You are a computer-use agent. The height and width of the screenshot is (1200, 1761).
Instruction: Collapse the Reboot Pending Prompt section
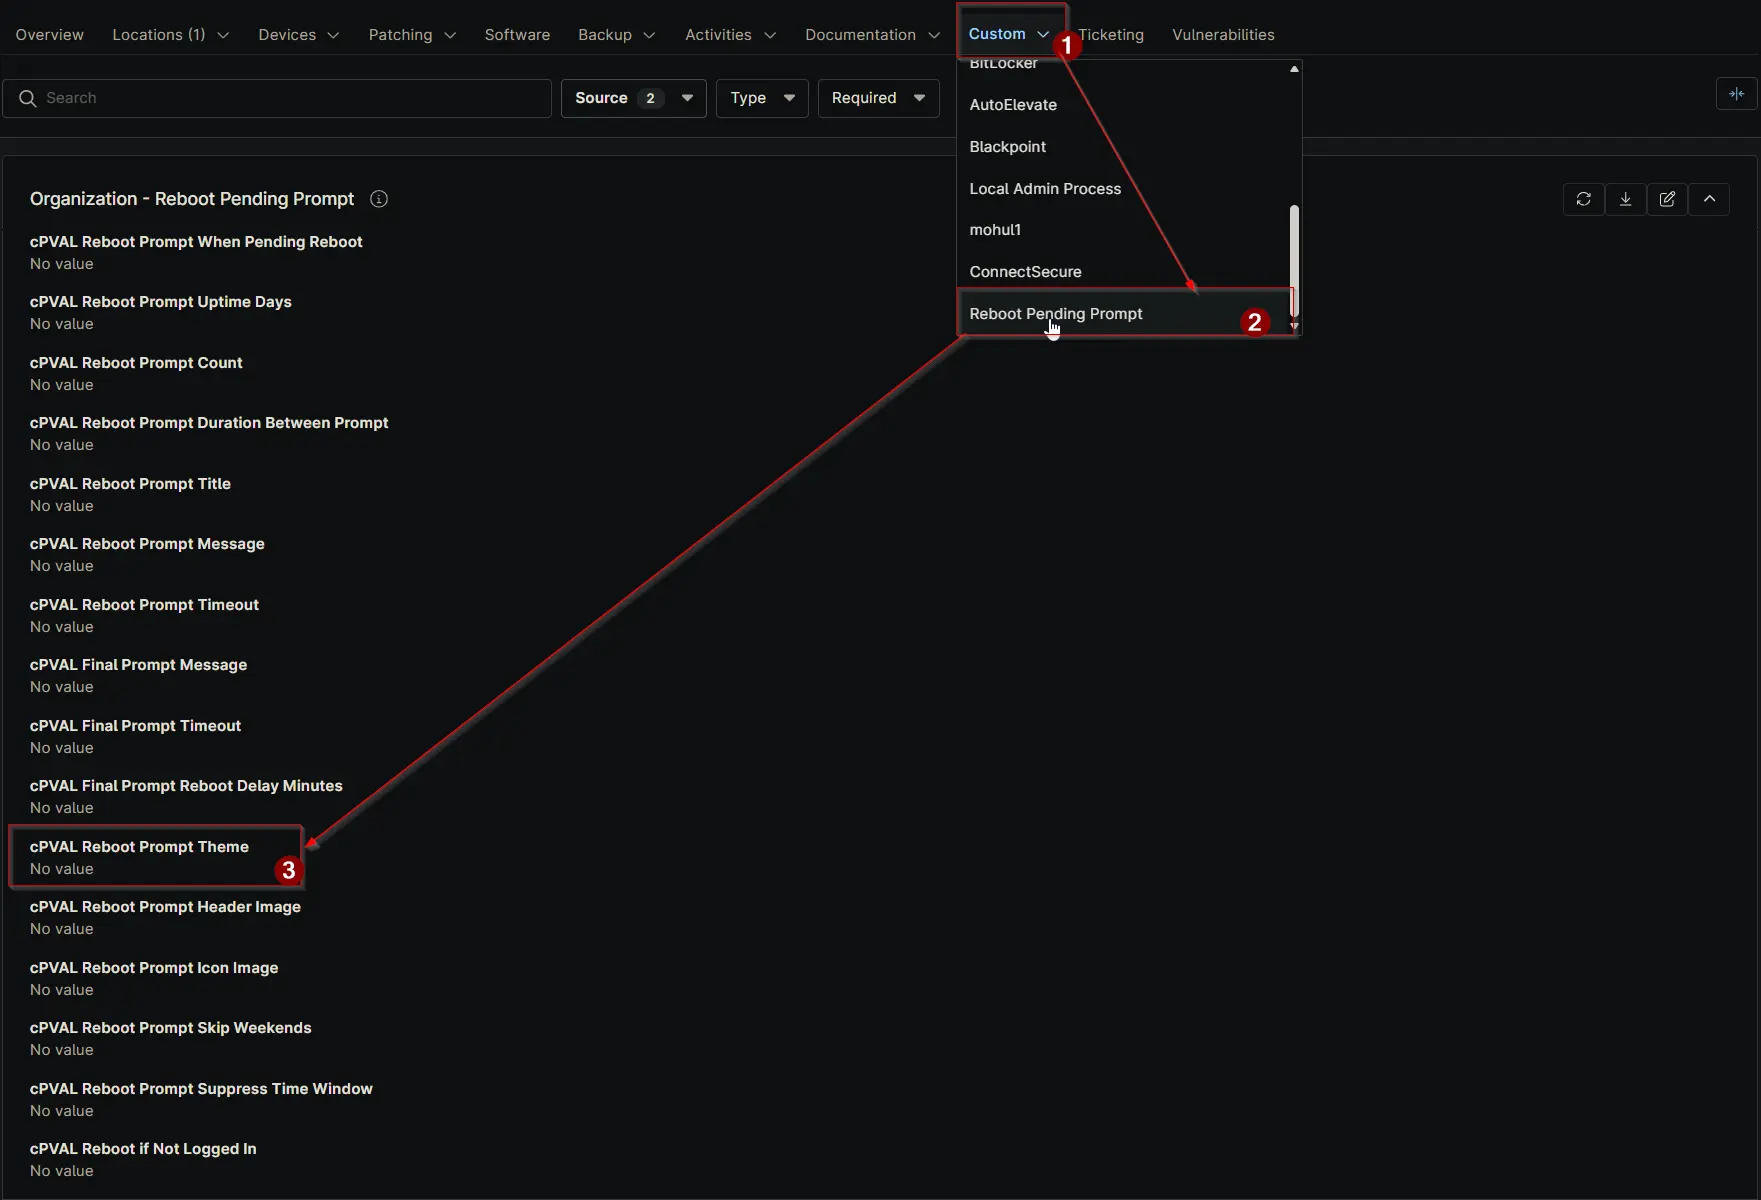[x=1709, y=199]
